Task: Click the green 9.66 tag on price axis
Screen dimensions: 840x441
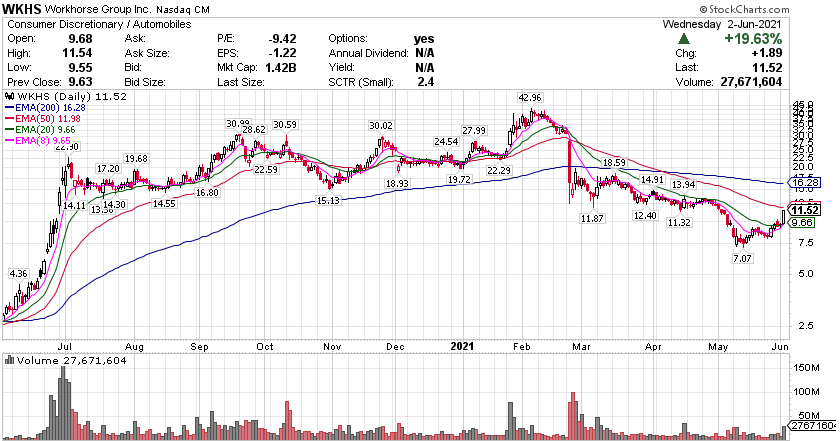Action: coord(802,222)
